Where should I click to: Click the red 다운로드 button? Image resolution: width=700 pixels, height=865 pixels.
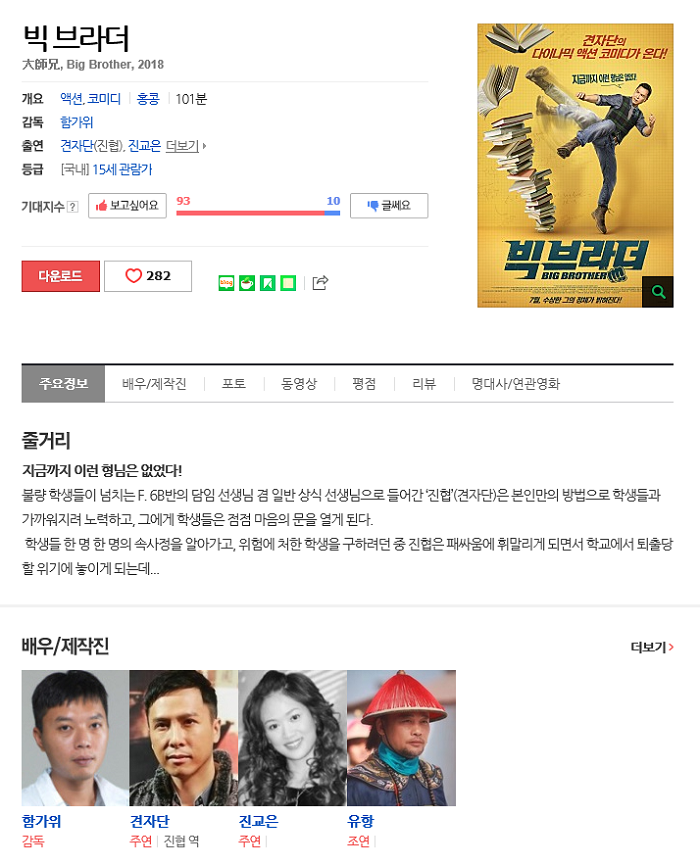tap(61, 276)
